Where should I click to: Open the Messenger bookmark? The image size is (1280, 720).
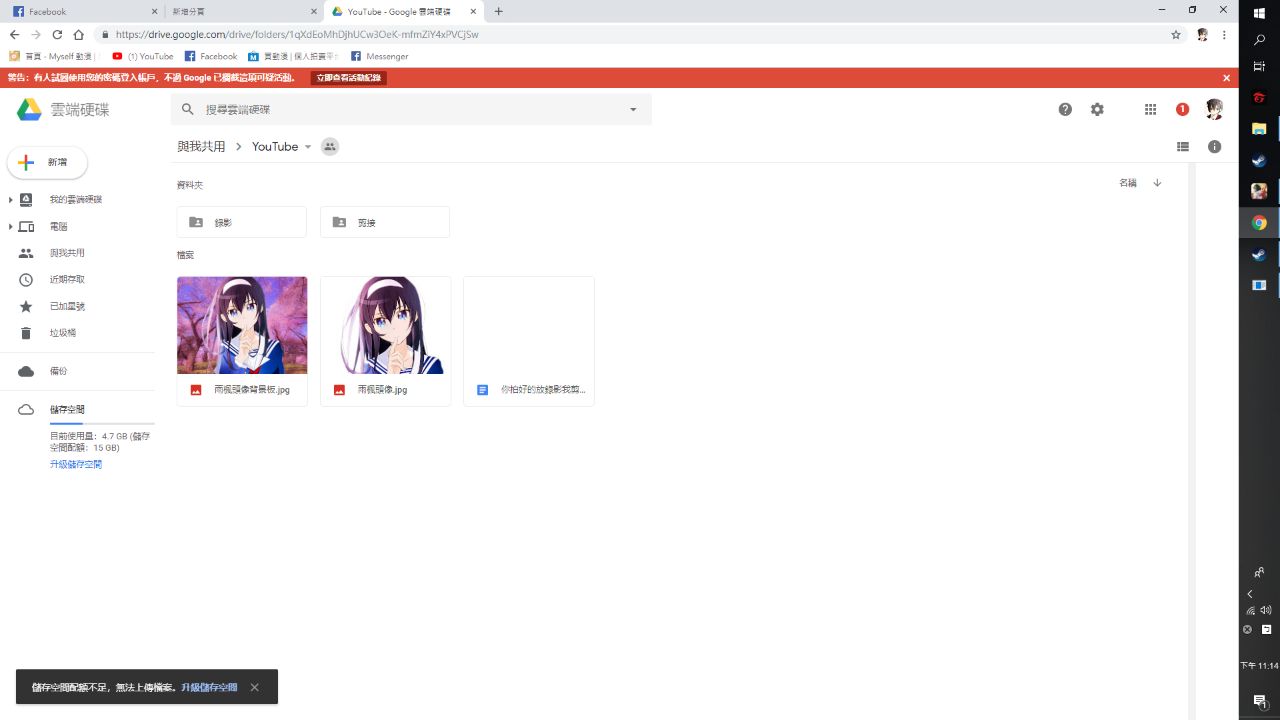(379, 56)
